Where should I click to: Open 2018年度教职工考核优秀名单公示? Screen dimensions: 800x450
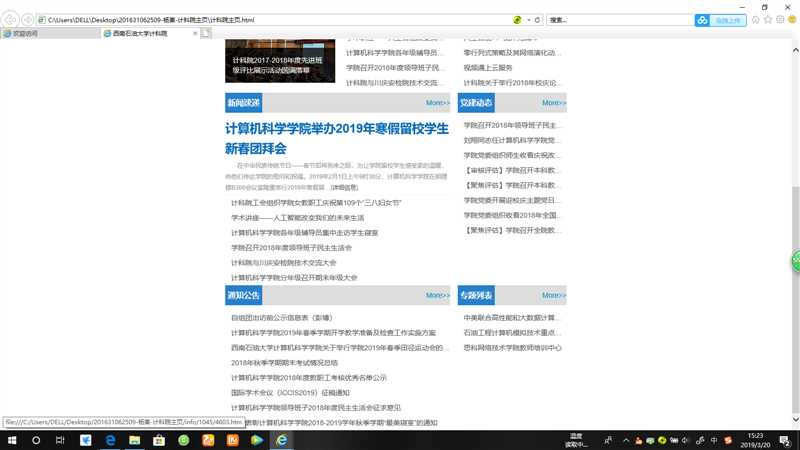pos(309,378)
